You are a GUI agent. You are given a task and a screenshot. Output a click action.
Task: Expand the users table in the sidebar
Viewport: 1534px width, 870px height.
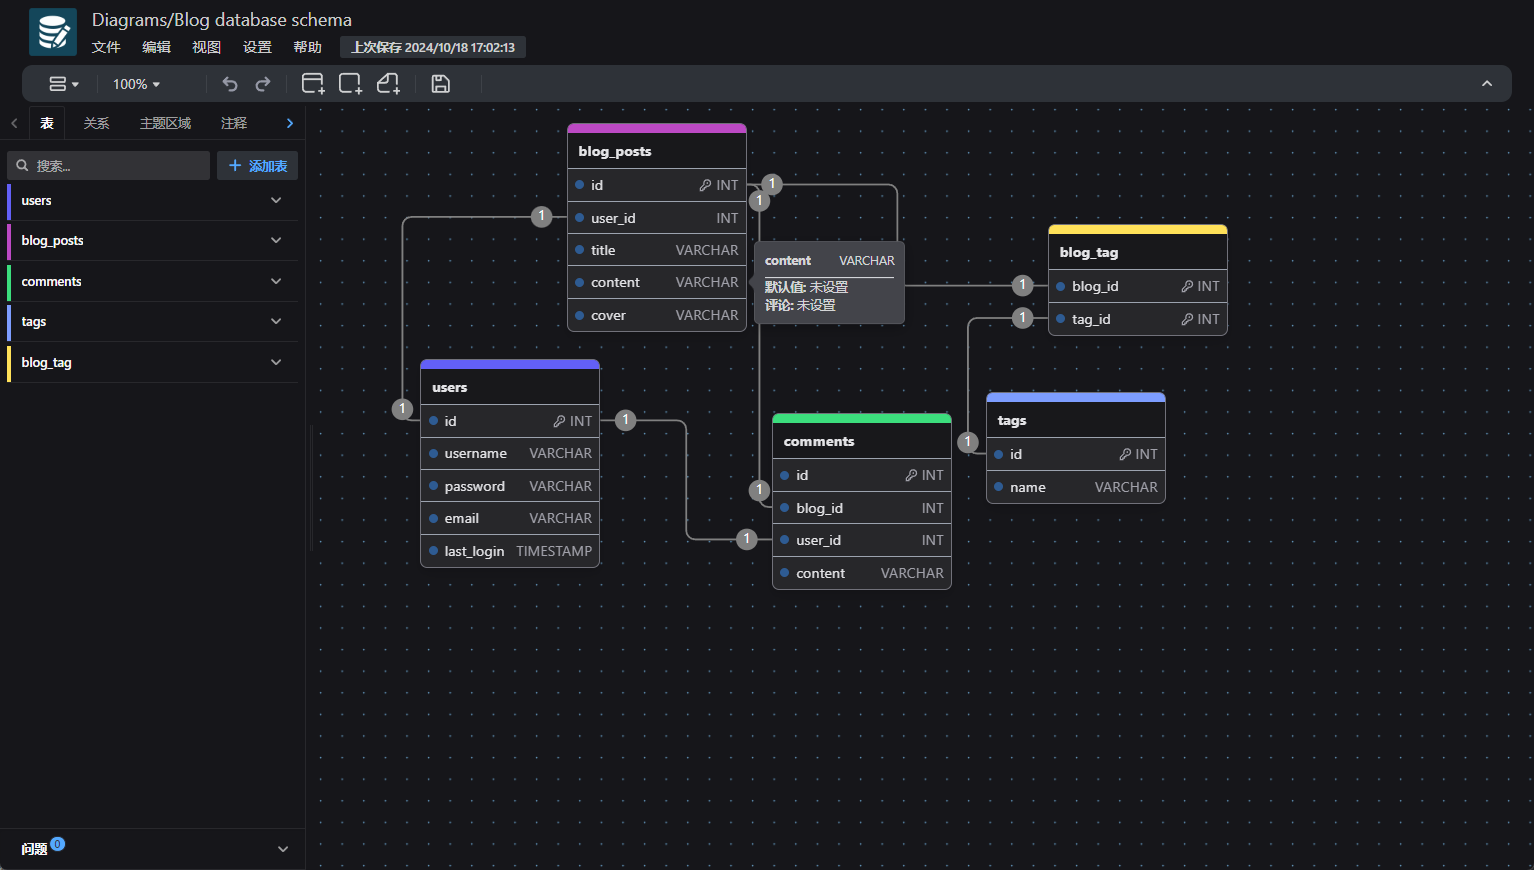tap(276, 200)
